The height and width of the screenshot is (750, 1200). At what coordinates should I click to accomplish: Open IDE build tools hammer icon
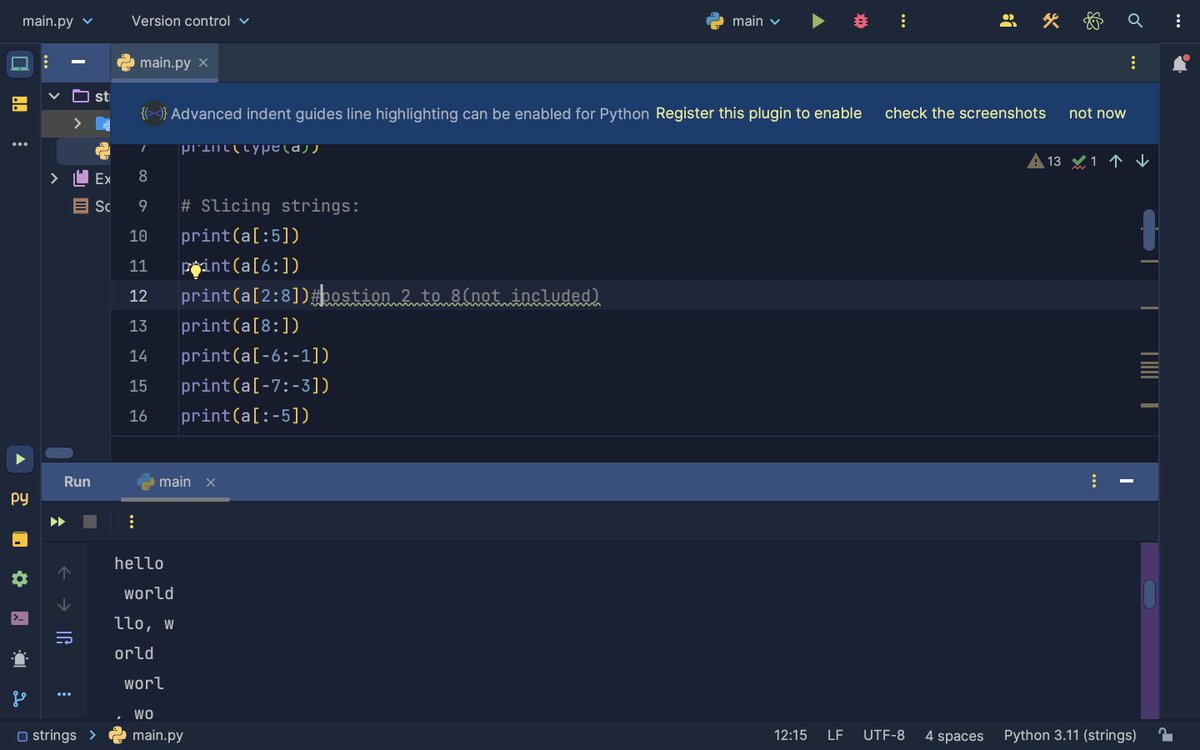point(1050,21)
